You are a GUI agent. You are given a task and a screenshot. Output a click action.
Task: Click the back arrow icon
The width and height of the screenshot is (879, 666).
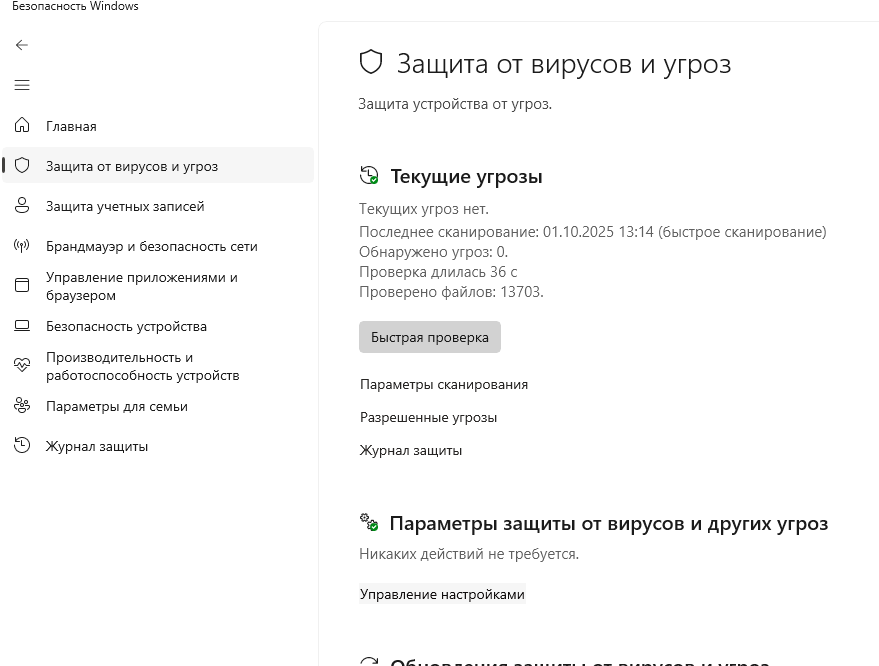(22, 45)
